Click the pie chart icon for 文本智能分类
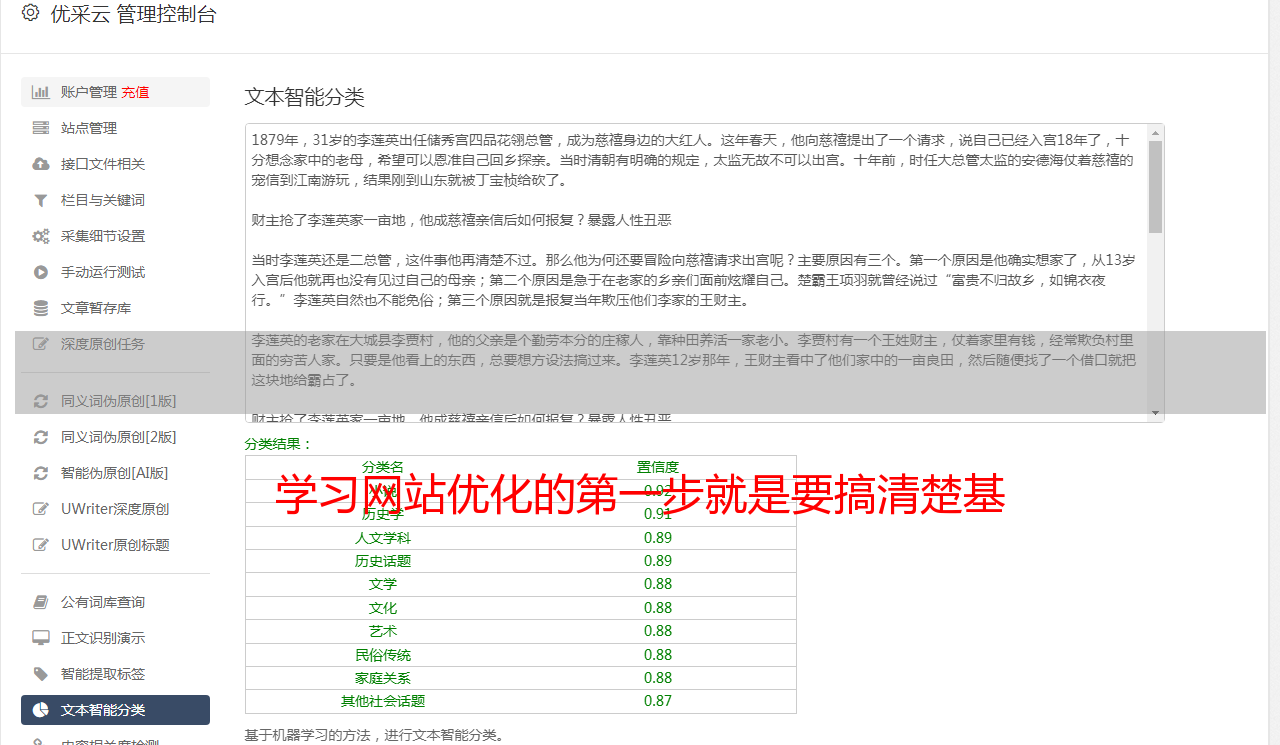Screen dimensions: 1280x745 pos(41,710)
